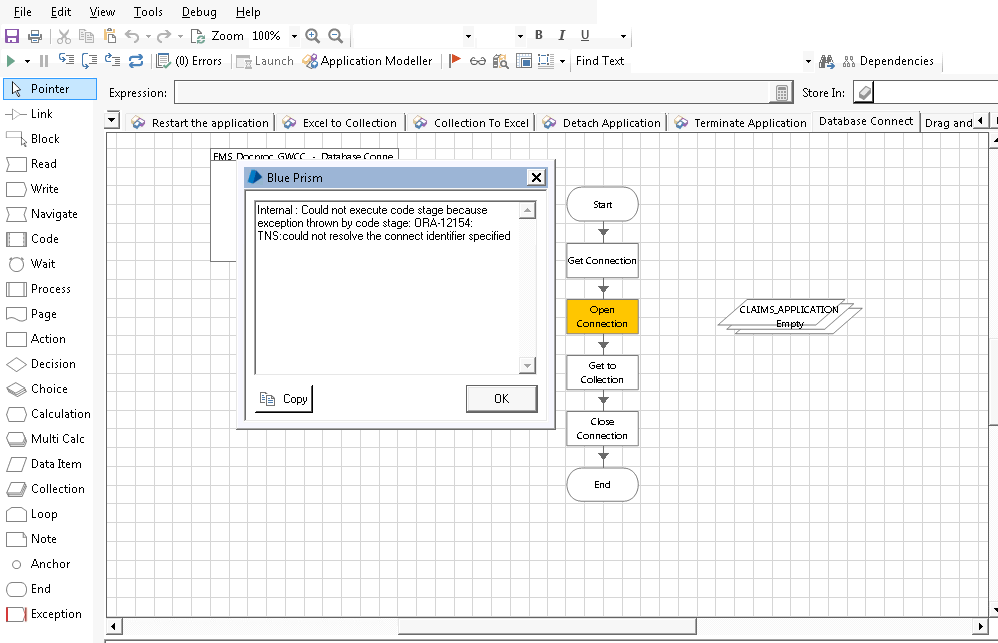The image size is (998, 643).
Task: Click the Copy button in error dialog
Action: click(284, 398)
